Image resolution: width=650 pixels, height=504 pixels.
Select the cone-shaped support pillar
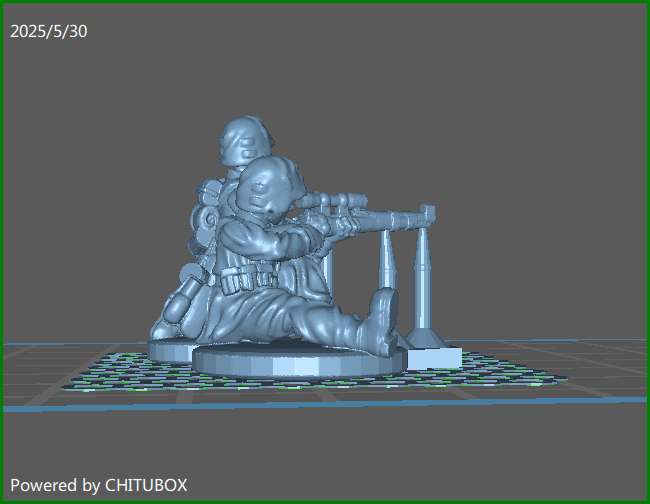click(x=422, y=290)
